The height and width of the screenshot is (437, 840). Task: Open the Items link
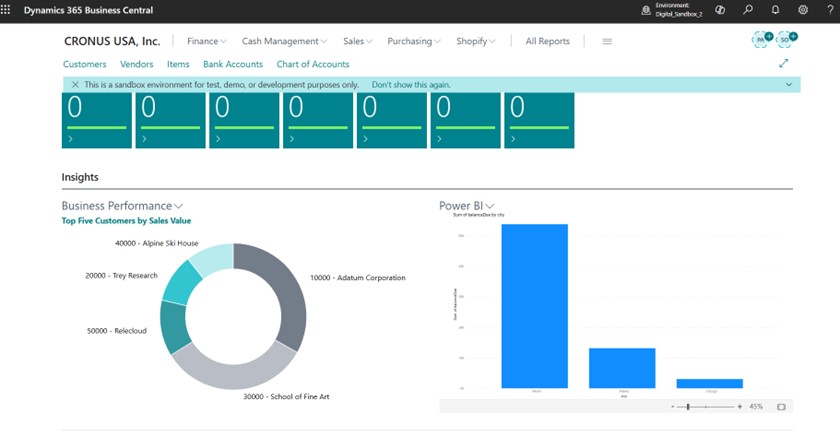[x=178, y=64]
